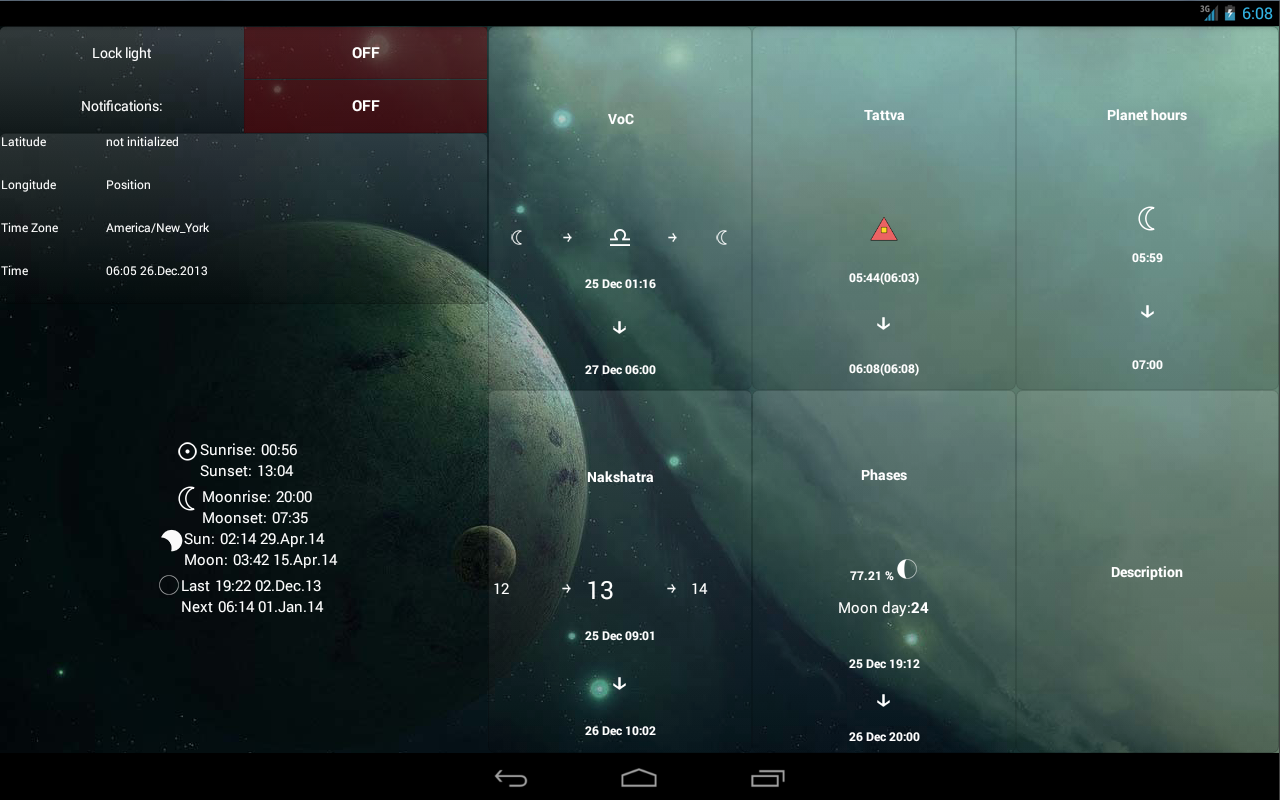Tap the Phases end time '26 Dec 20:00'
1280x800 pixels.
click(x=884, y=737)
